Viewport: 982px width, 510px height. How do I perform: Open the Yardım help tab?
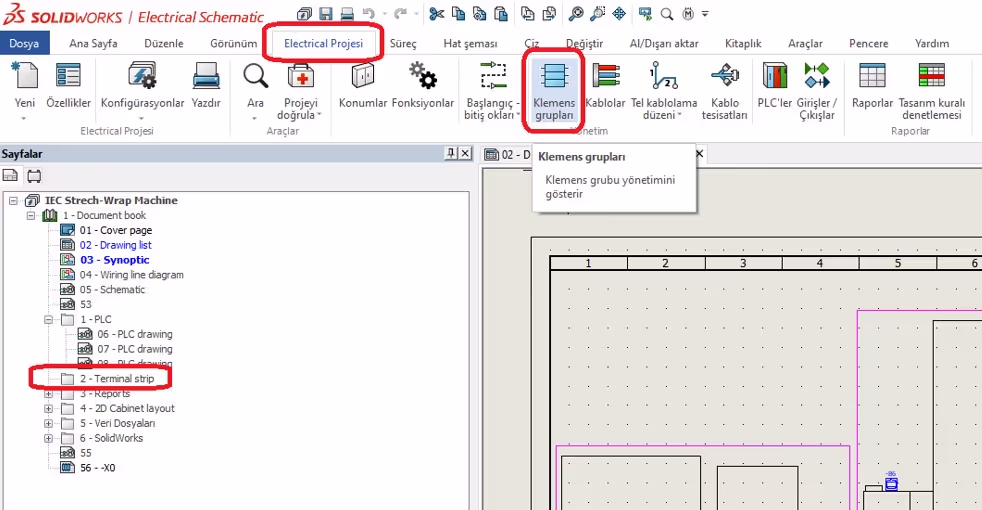click(932, 43)
